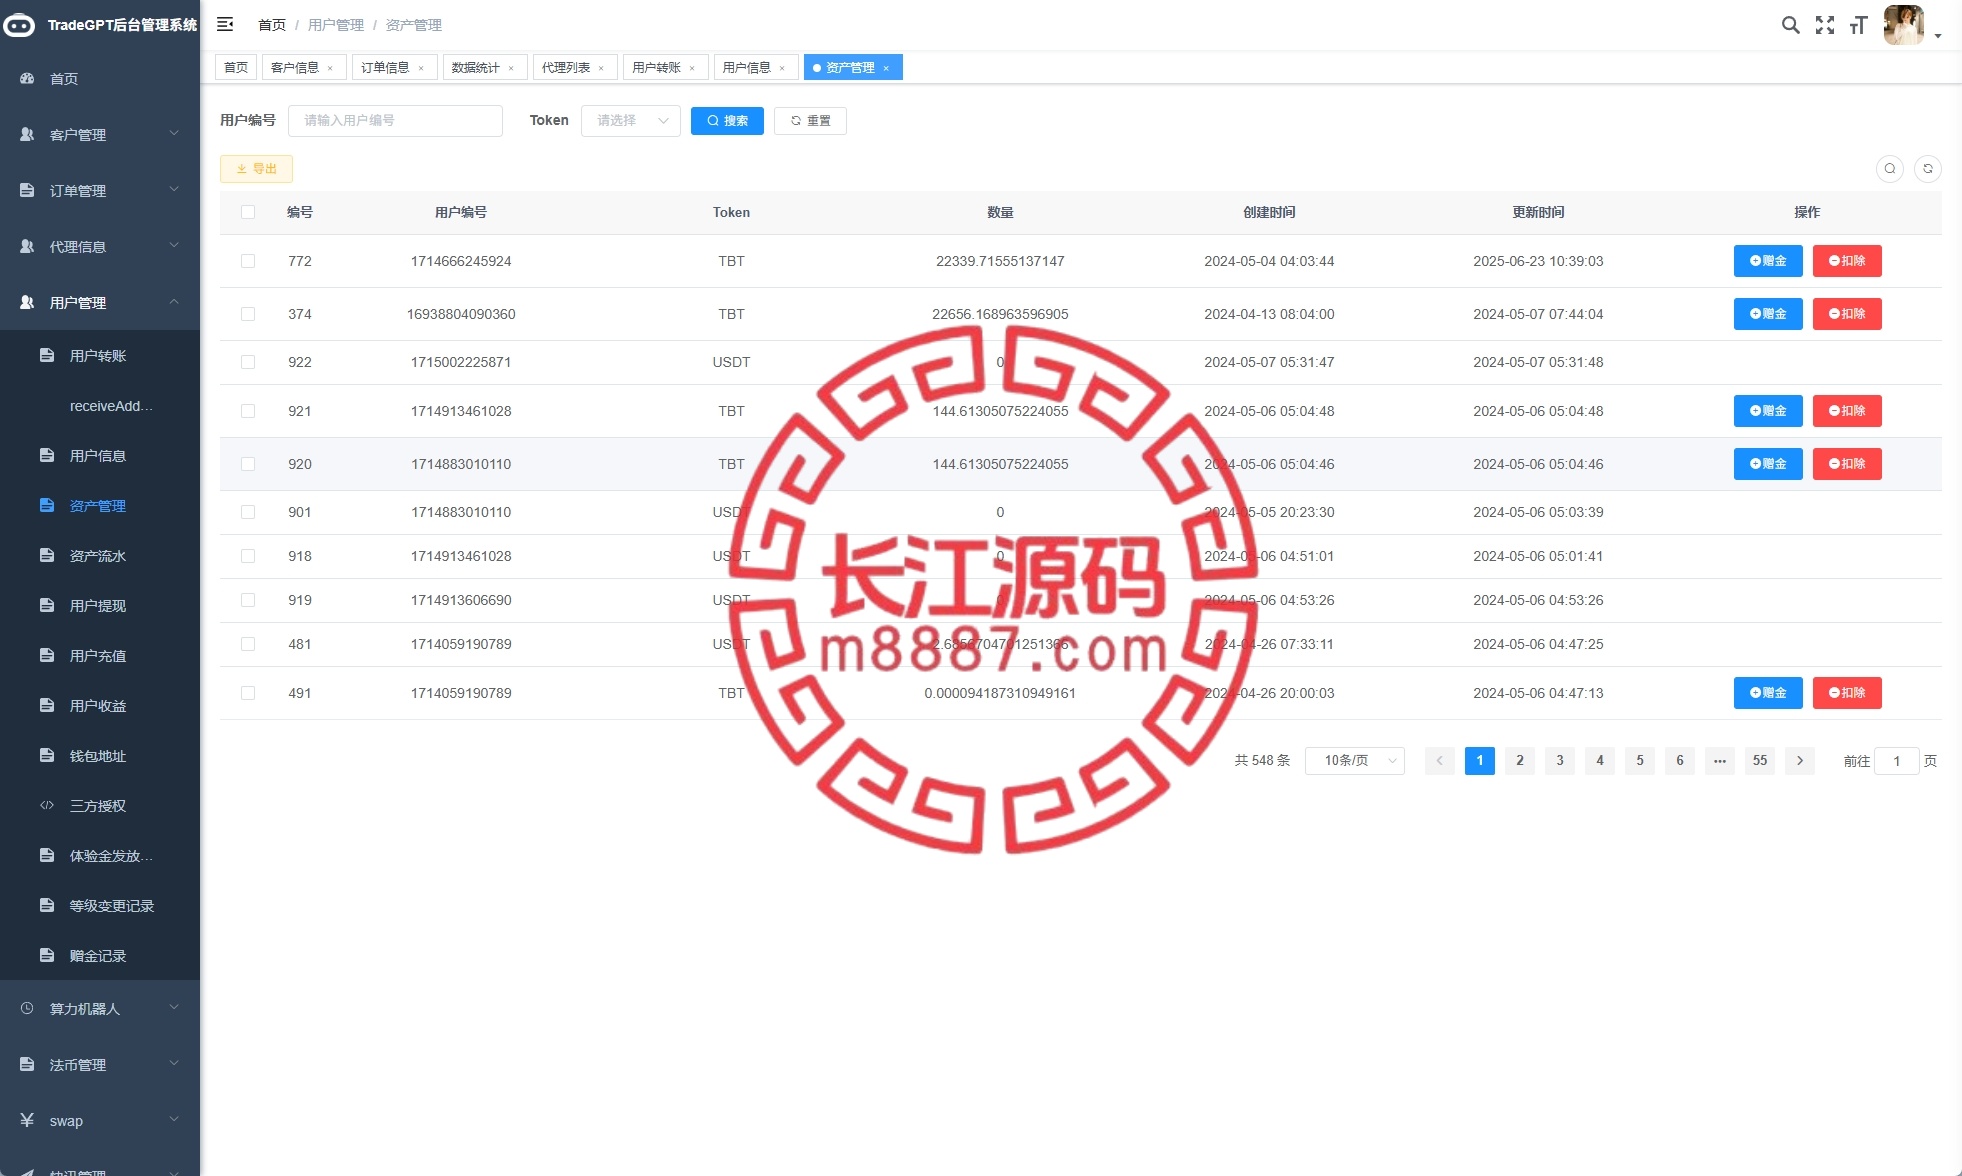Image resolution: width=1962 pixels, height=1176 pixels.
Task: Click the blue 搜索 button
Action: [x=727, y=120]
